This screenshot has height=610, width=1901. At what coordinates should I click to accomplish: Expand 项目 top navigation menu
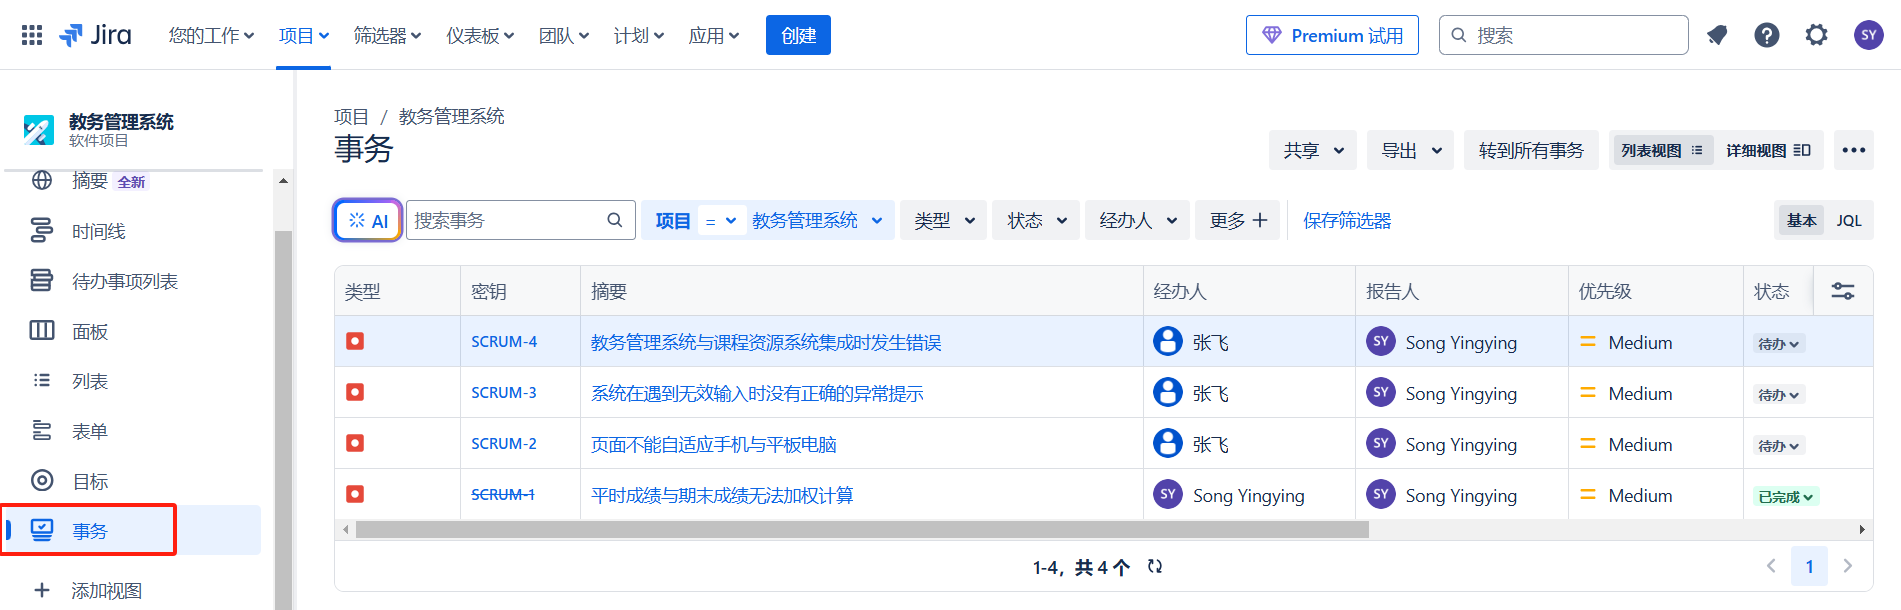[304, 35]
